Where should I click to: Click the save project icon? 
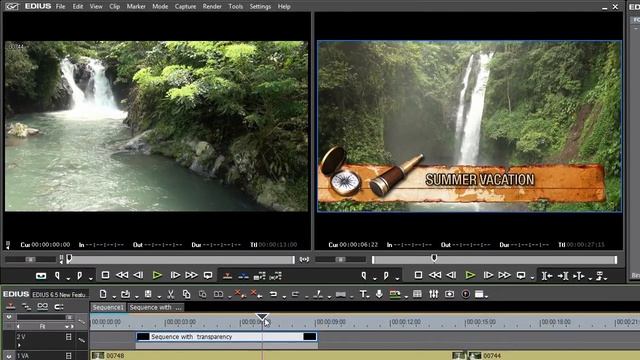coord(148,294)
